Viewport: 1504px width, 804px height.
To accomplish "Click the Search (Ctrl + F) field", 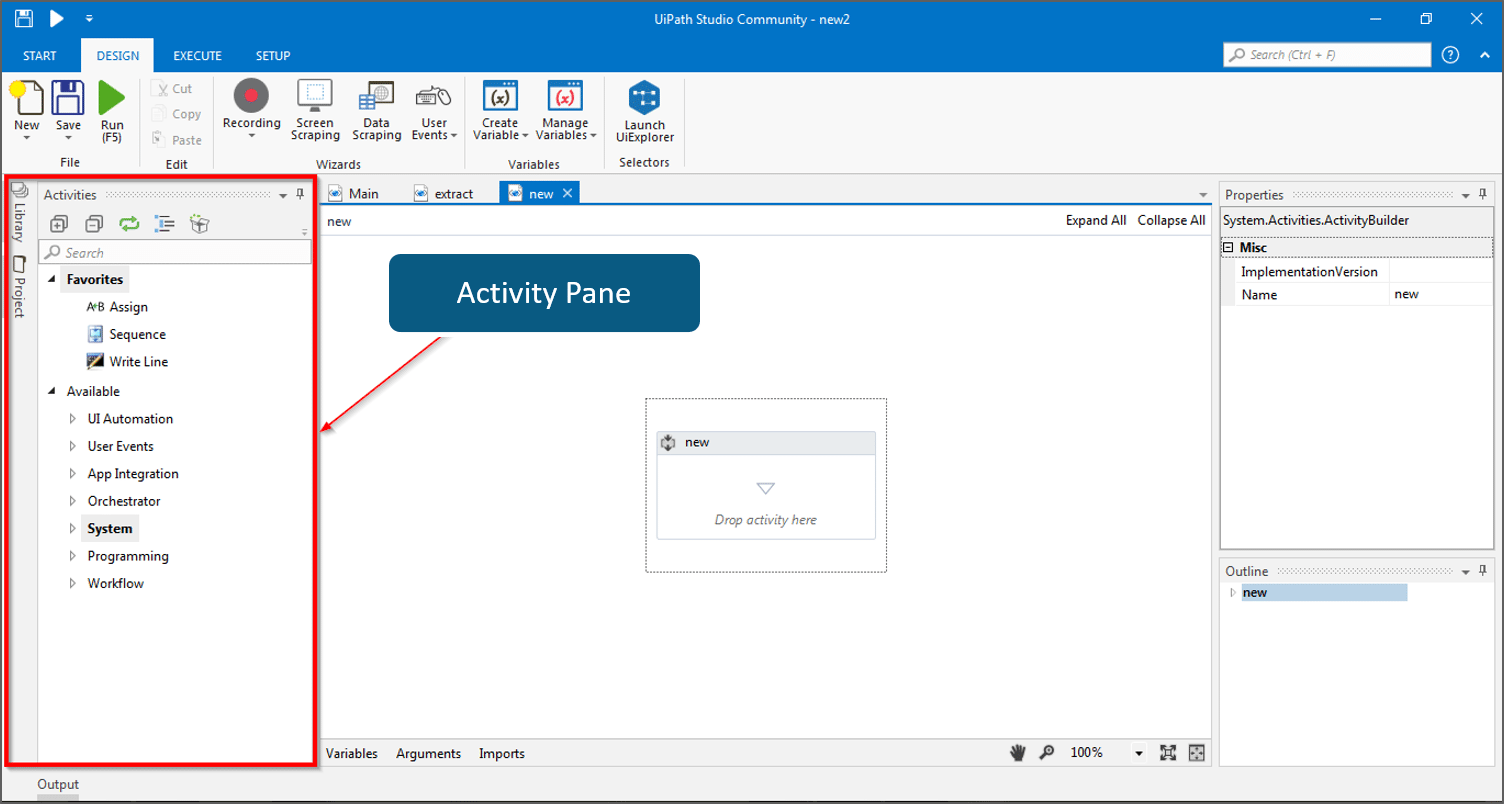I will pyautogui.click(x=1326, y=55).
